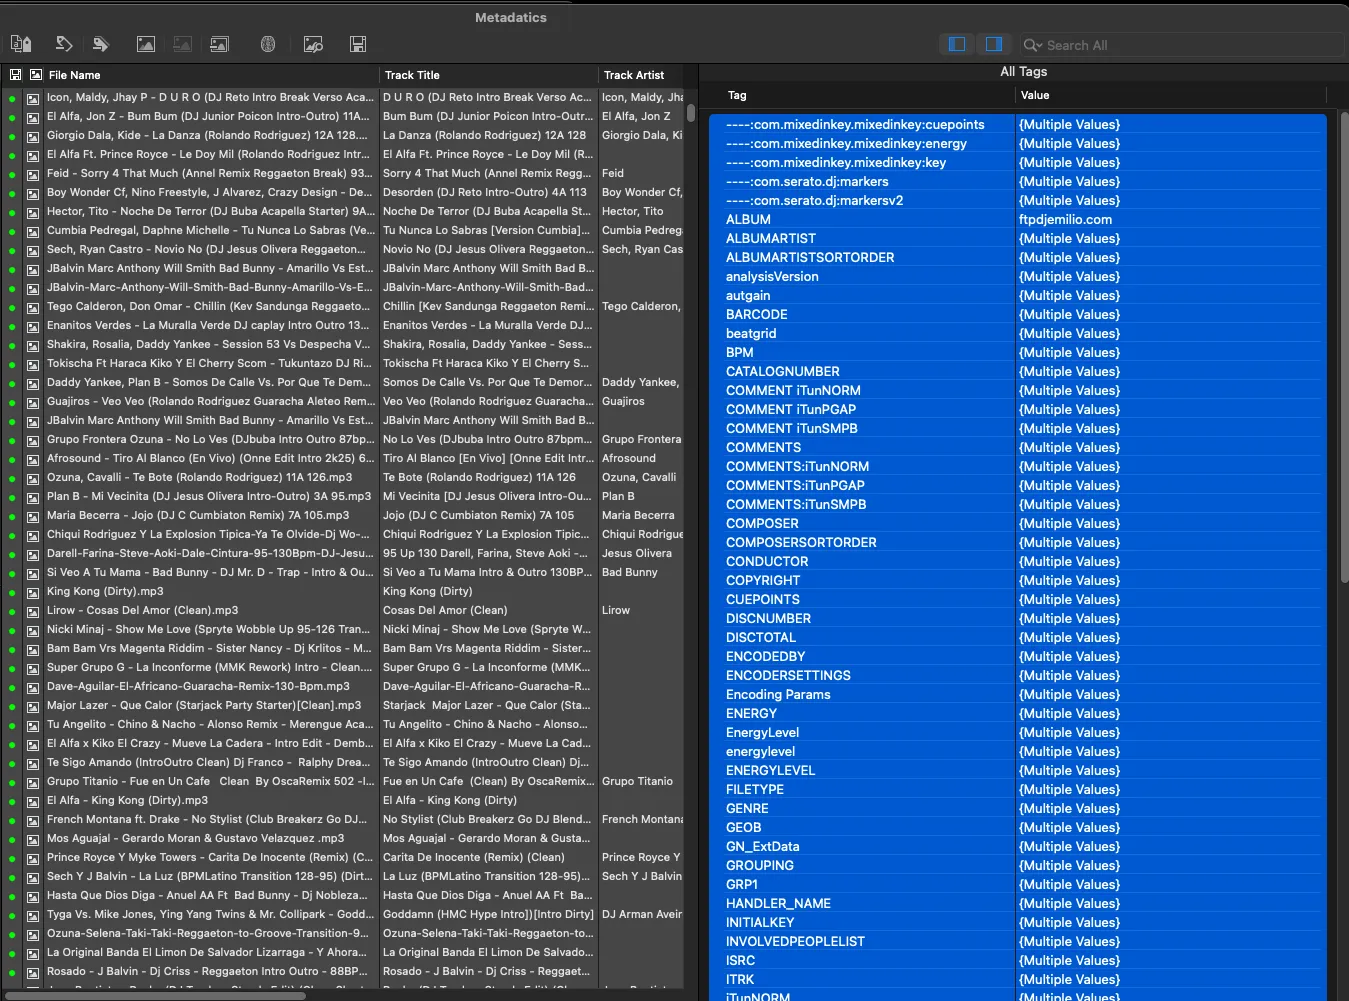Screen dimensions: 1349x1001
Task: Click the floppy disk save toolbar icon
Action: click(x=358, y=44)
